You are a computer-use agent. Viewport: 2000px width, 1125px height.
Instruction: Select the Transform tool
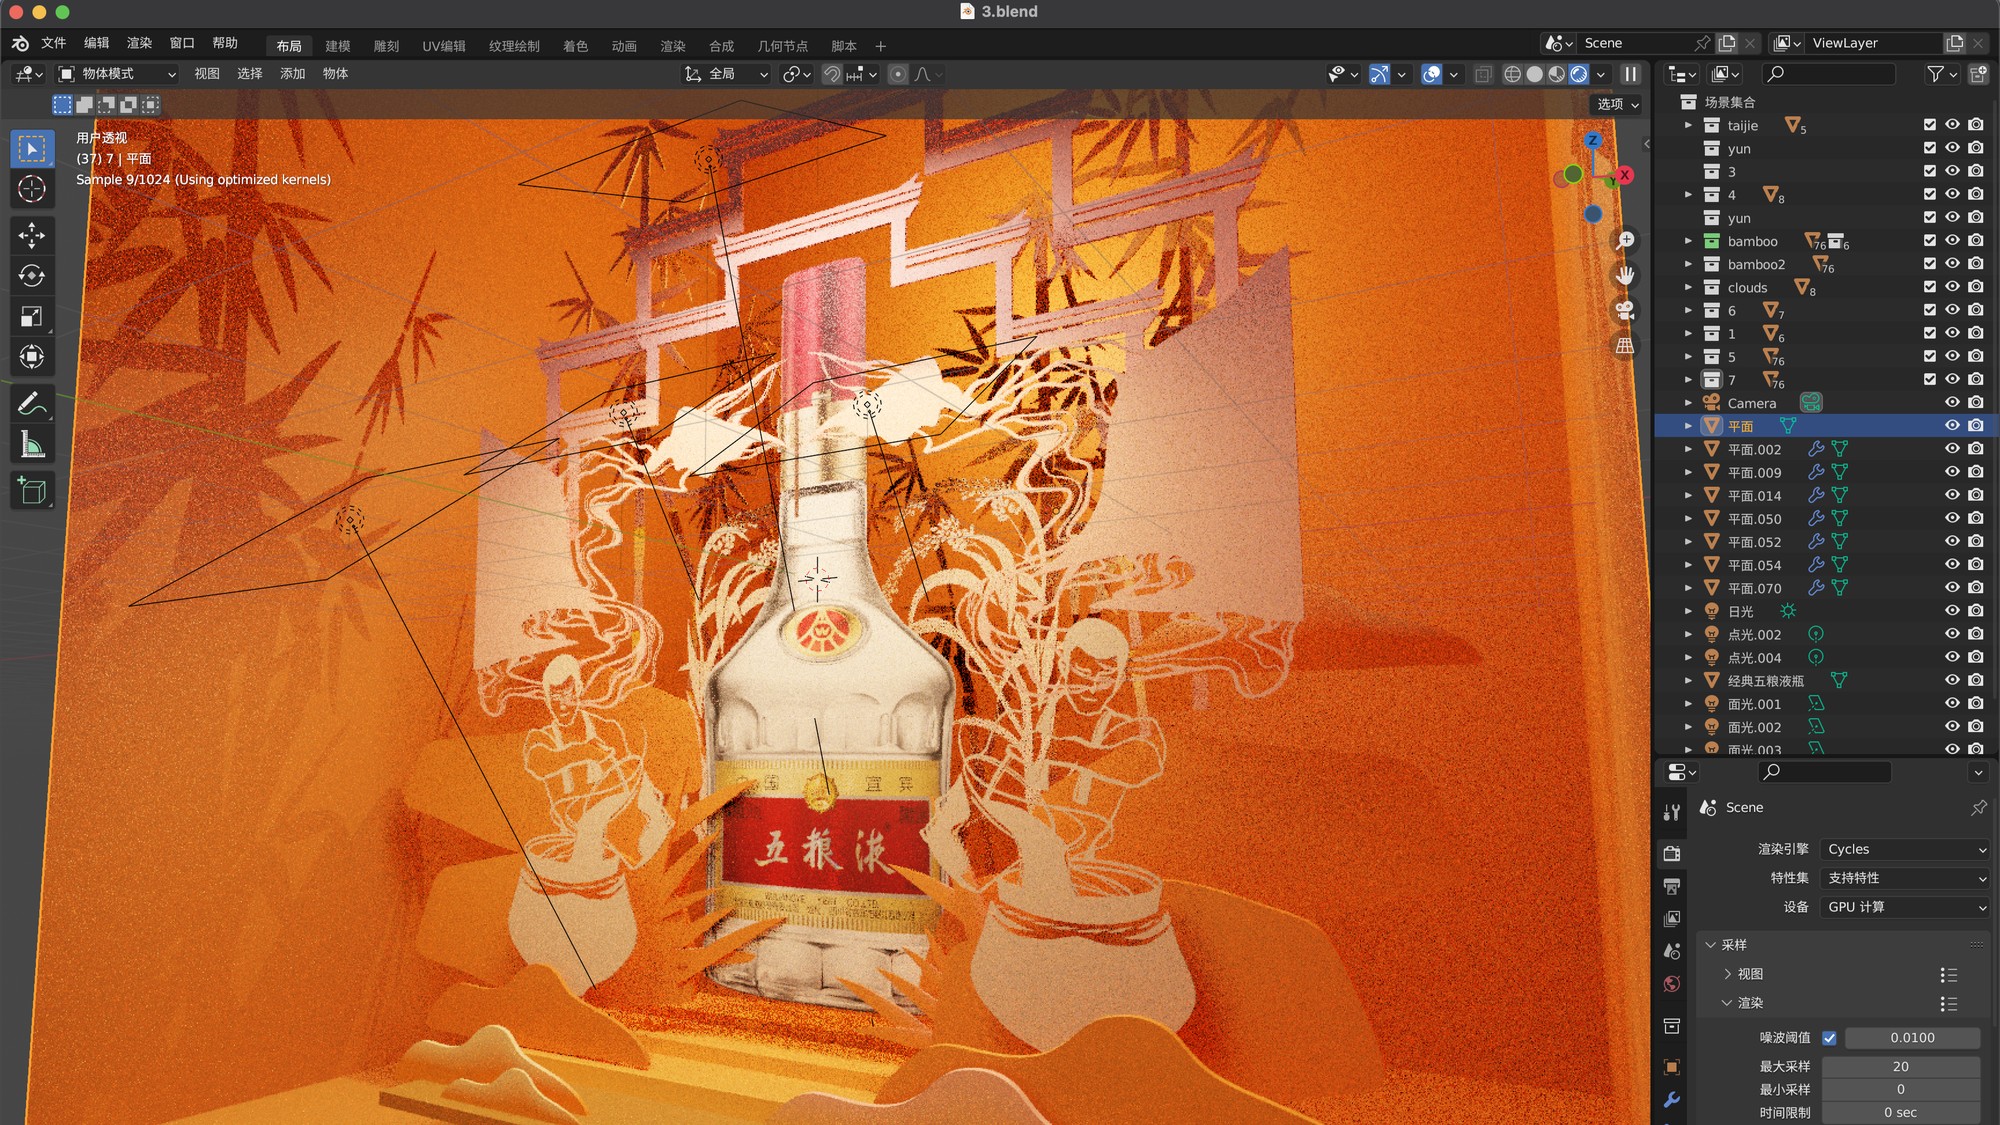pyautogui.click(x=32, y=357)
